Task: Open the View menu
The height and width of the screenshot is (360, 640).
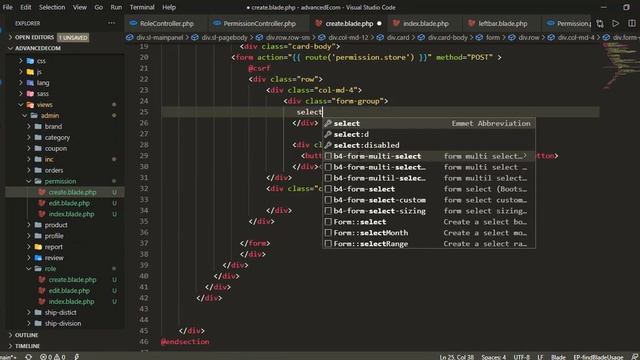Action: tap(80, 7)
